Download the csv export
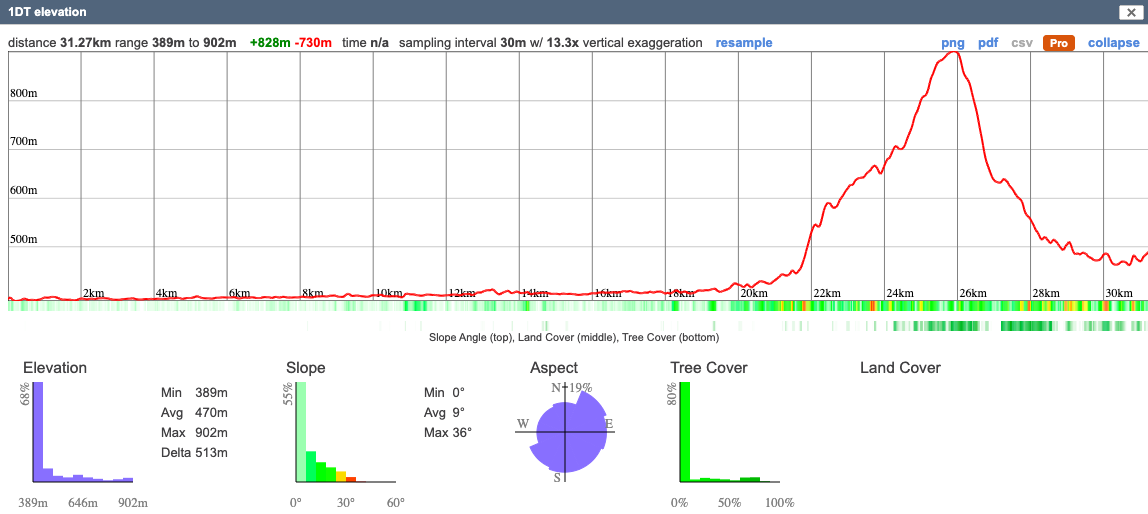 click(1022, 43)
